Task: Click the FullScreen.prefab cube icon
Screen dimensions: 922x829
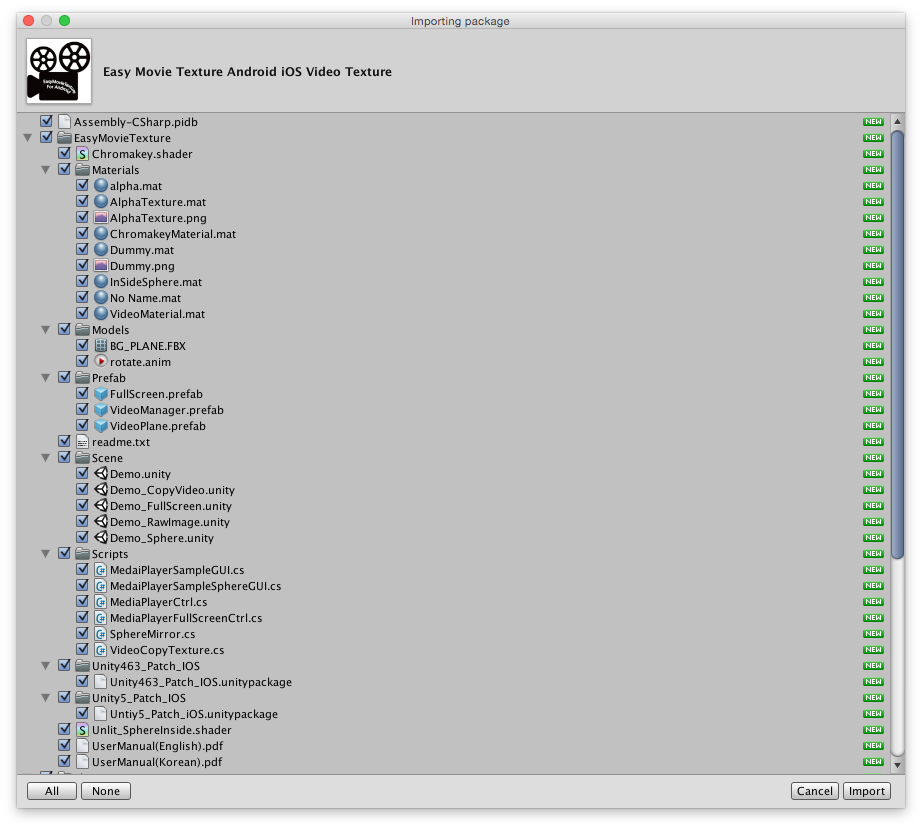Action: point(101,394)
